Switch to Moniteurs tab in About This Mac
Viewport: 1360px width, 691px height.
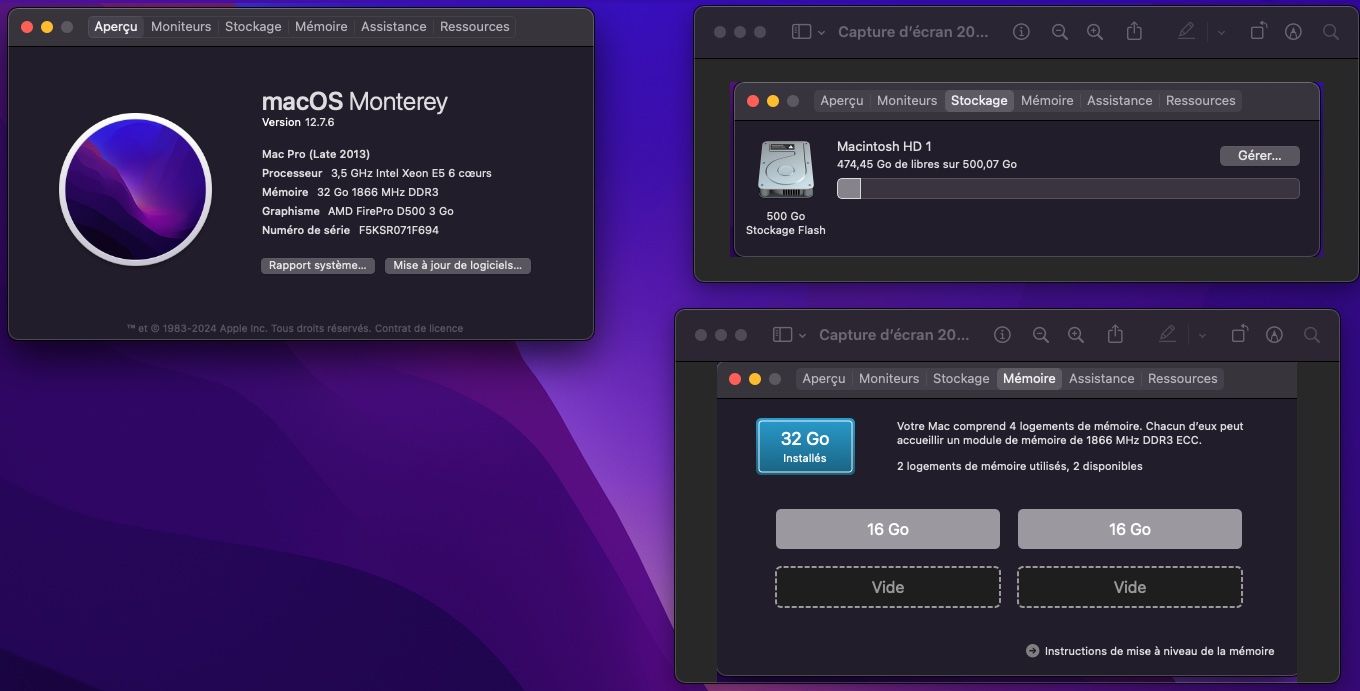[x=181, y=27]
